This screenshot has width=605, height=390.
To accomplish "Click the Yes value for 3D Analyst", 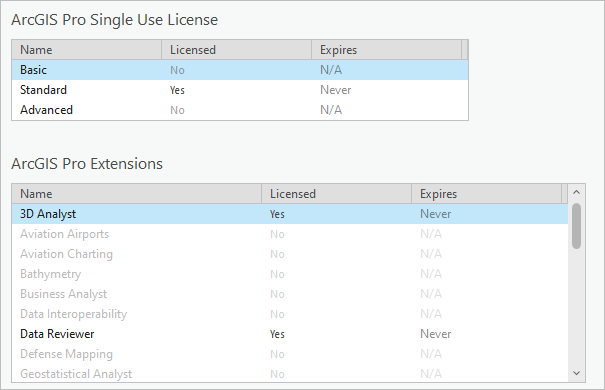I will pyautogui.click(x=277, y=214).
